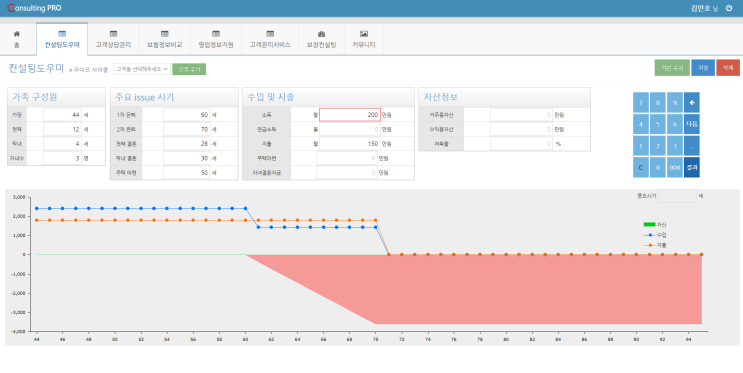Image resolution: width=743 pixels, height=373 pixels.
Task: Click the 2차 은퇴 field showing 70
Action: 187,129
